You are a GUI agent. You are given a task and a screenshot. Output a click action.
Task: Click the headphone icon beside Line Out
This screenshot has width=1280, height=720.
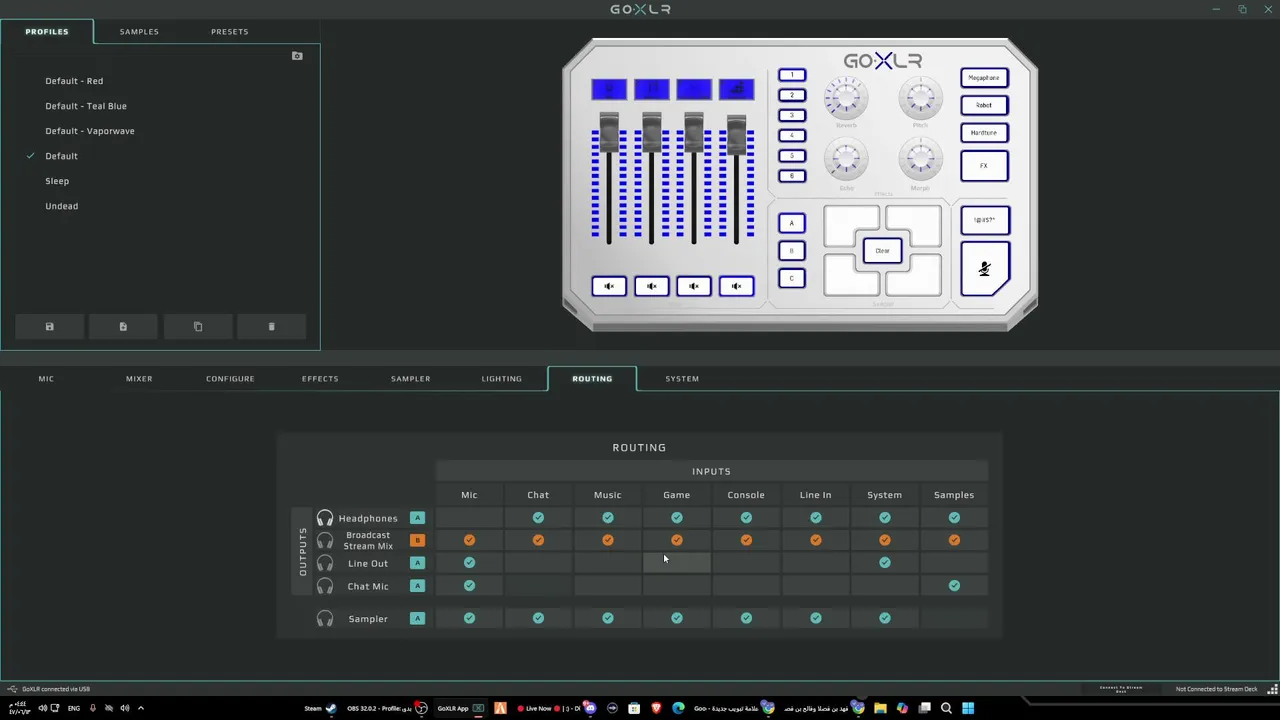point(325,563)
